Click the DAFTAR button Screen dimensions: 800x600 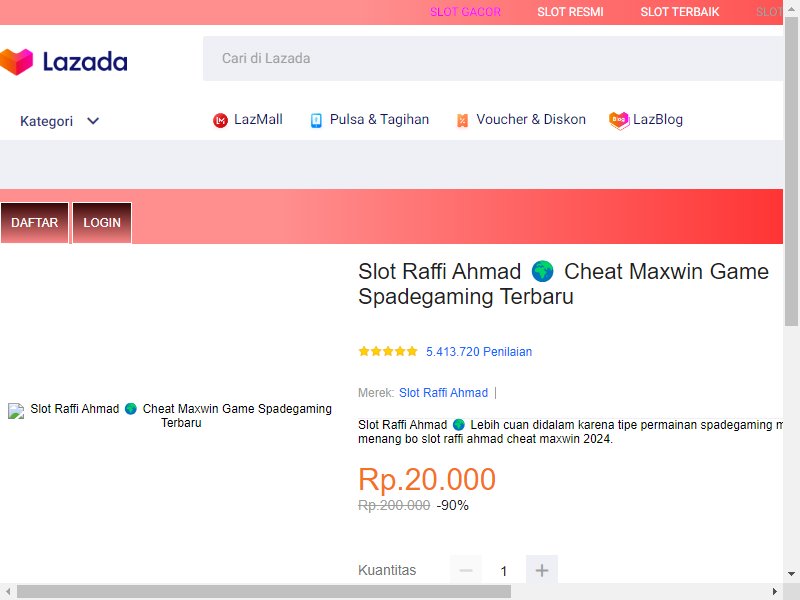(x=35, y=223)
